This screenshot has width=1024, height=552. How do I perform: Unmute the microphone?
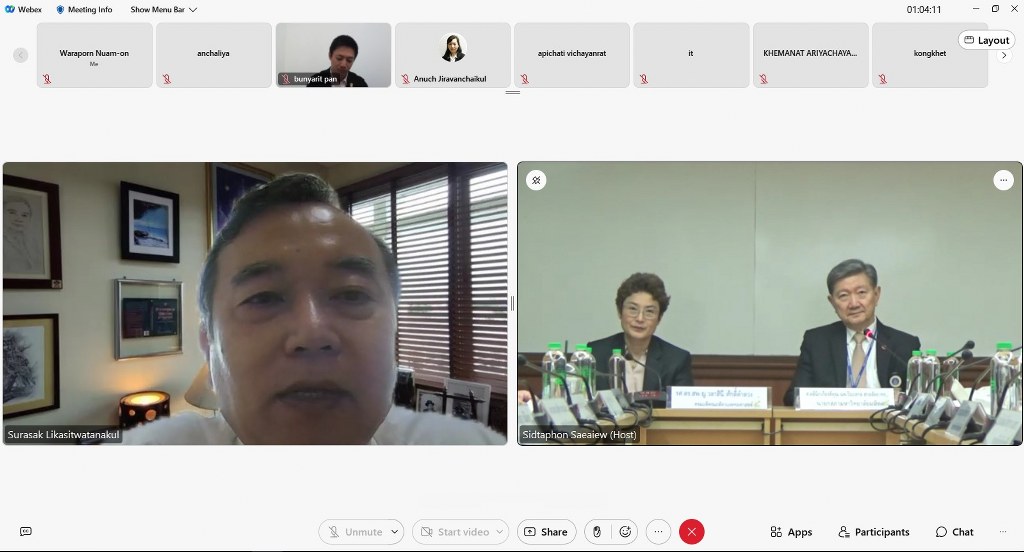click(354, 532)
